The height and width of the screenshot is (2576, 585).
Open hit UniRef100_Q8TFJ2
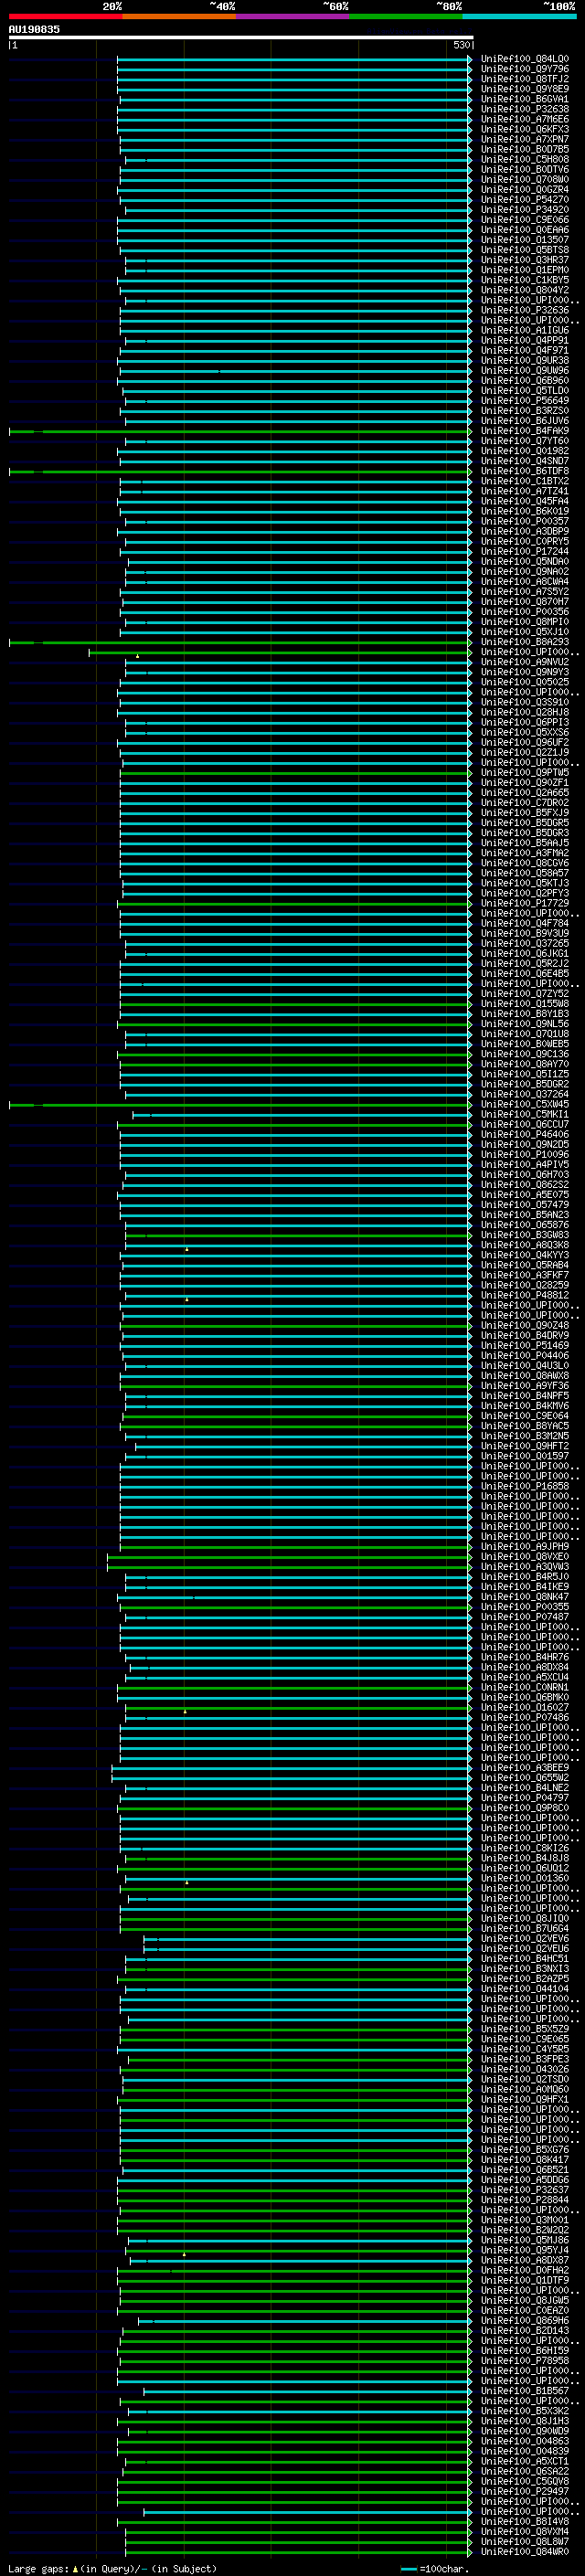pyautogui.click(x=525, y=79)
